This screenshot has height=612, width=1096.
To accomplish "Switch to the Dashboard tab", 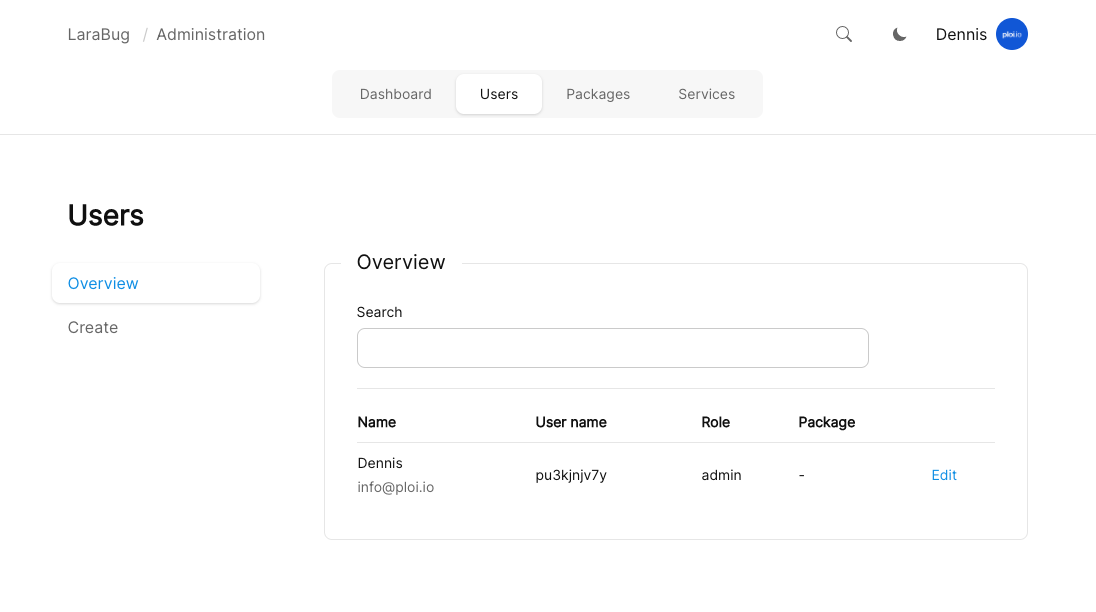I will tap(395, 94).
